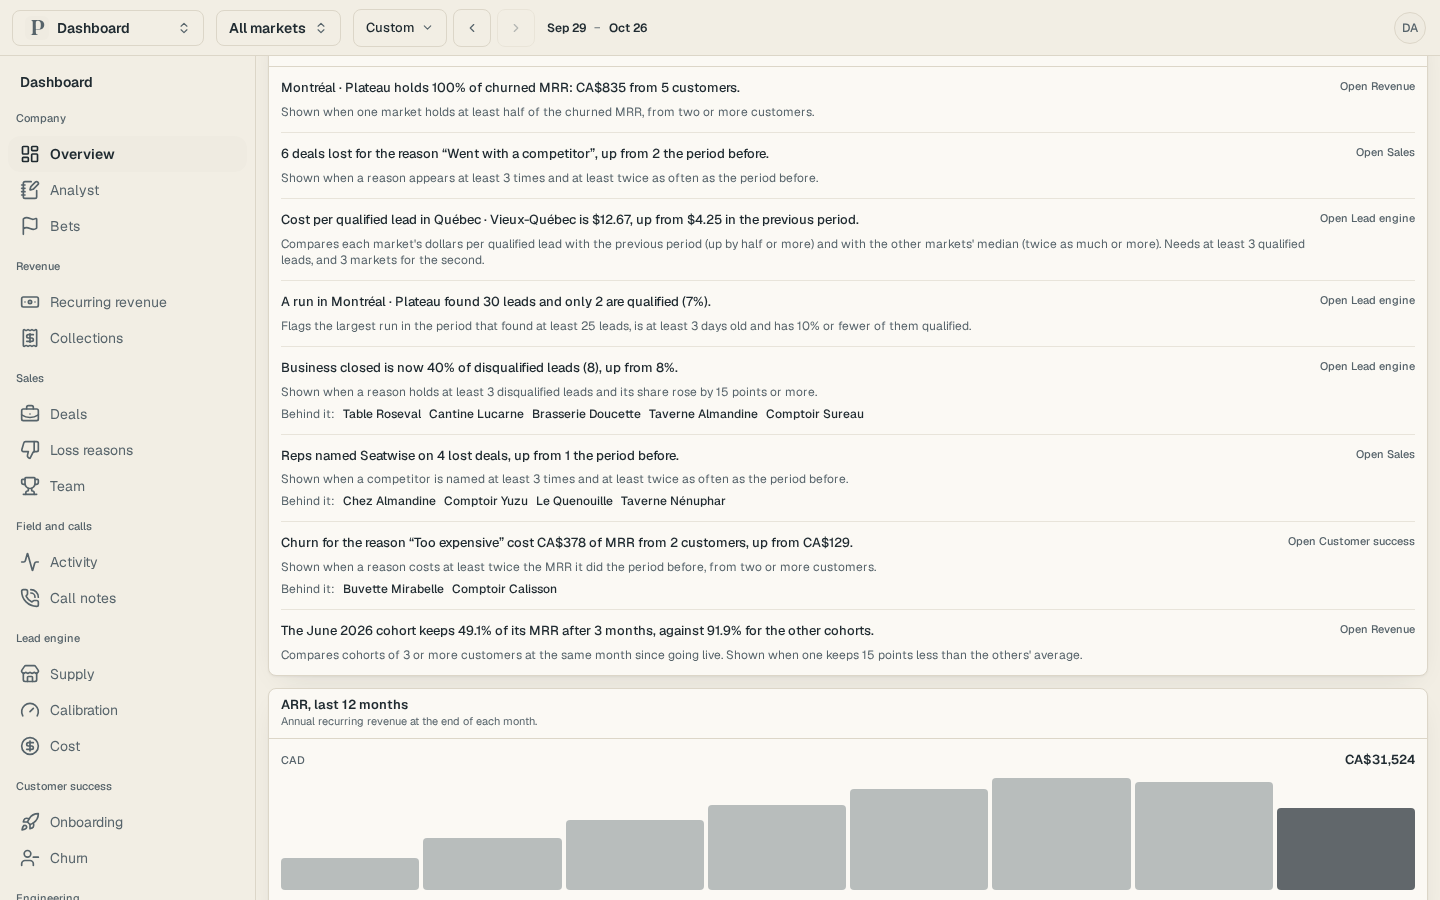Screen dimensions: 1440x900
Task: Open Sales for competitor loss reason insight
Action: coord(1385,153)
